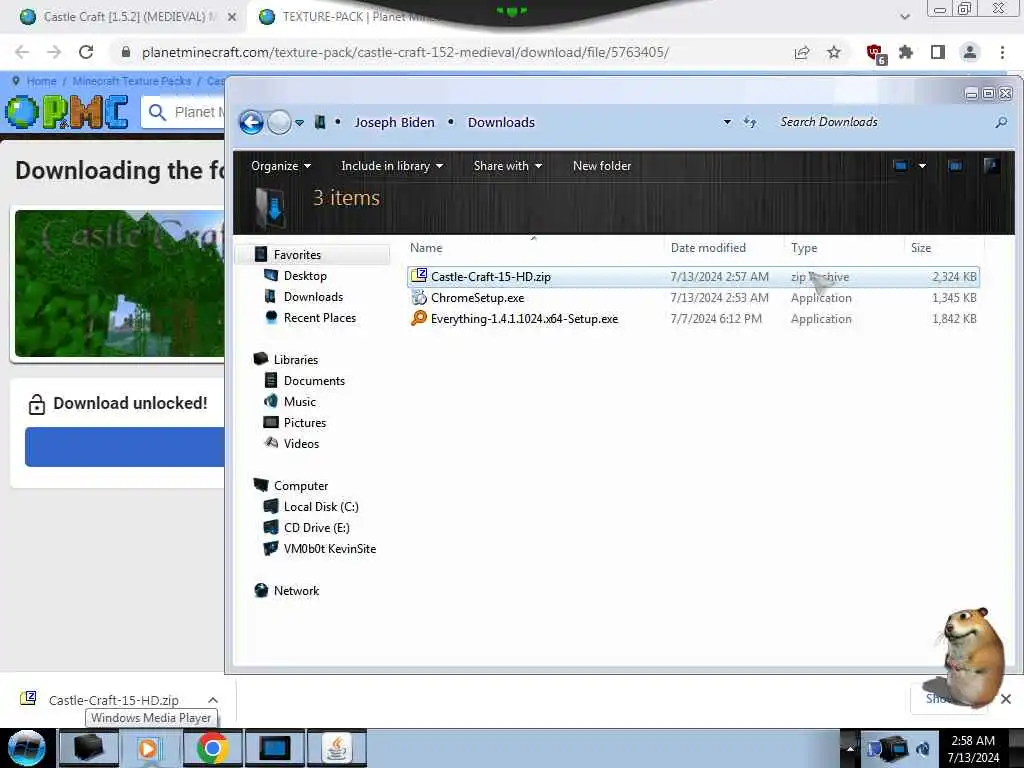Select ChromeSetup.exe file
The width and height of the screenshot is (1024, 768).
click(x=477, y=298)
